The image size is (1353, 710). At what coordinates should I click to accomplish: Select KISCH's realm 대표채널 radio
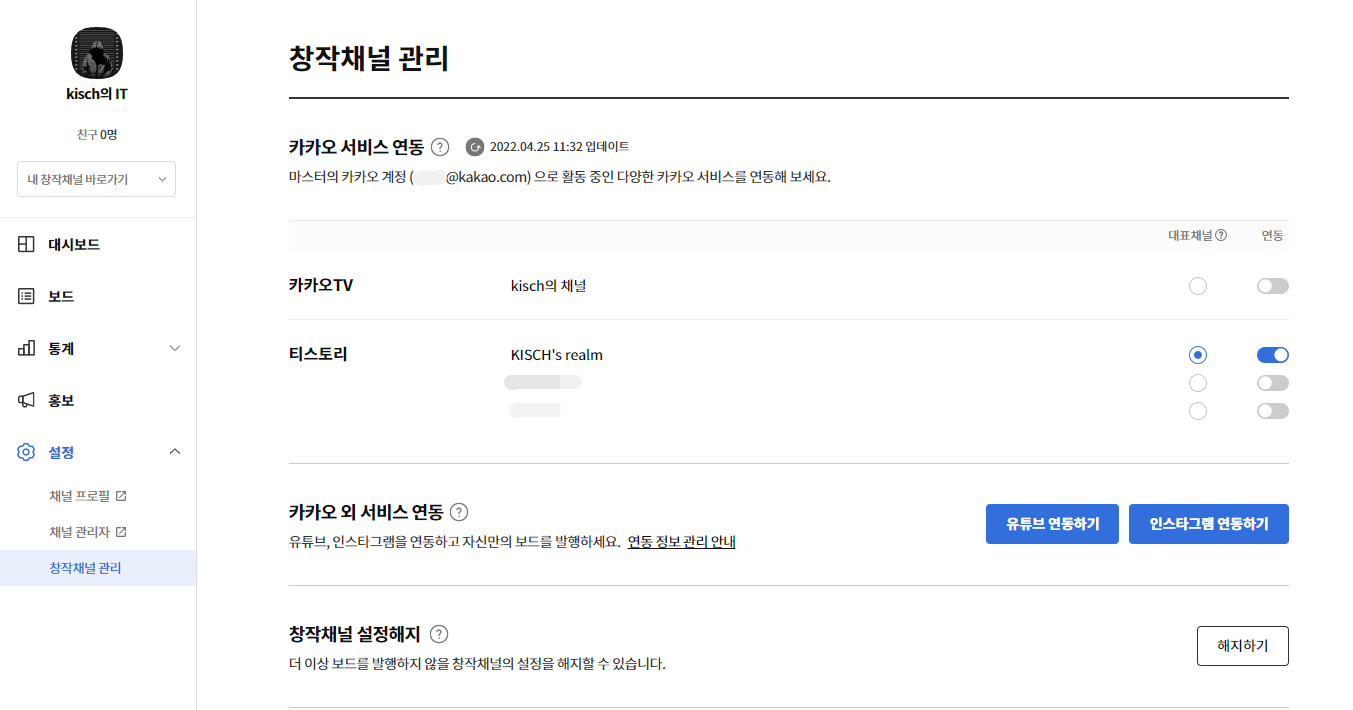(1198, 355)
